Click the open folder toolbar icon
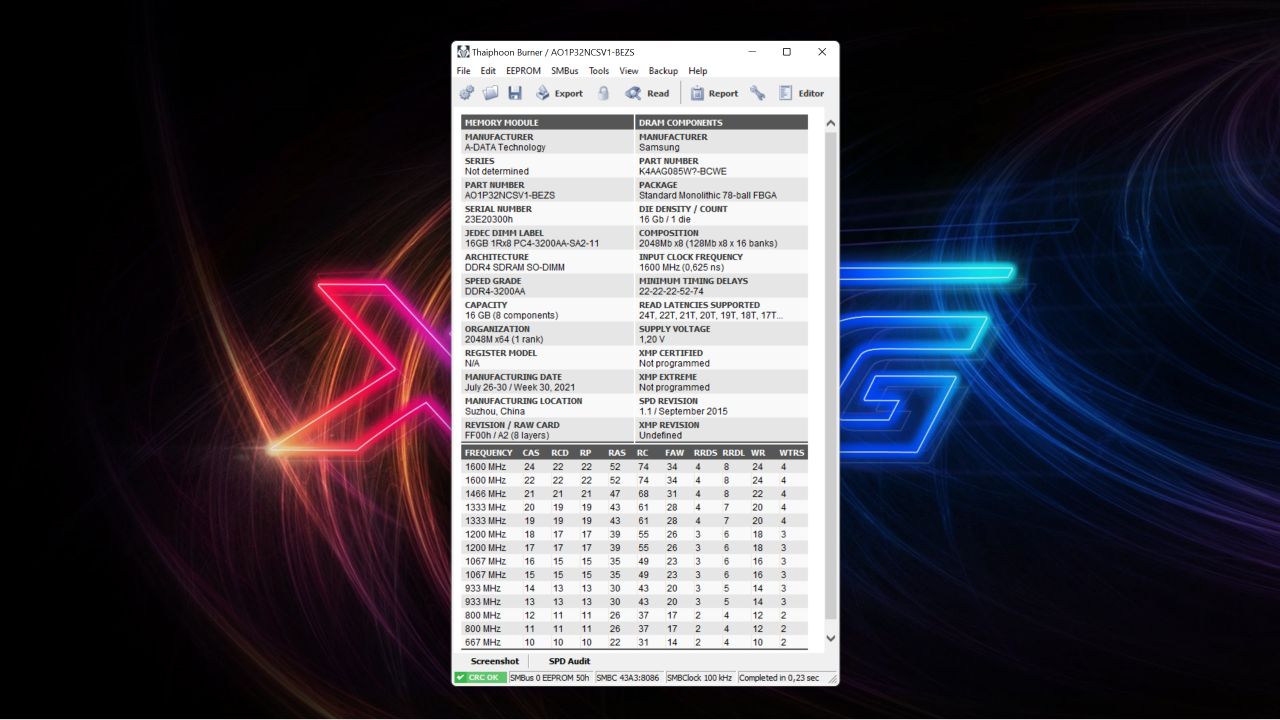 coord(491,93)
